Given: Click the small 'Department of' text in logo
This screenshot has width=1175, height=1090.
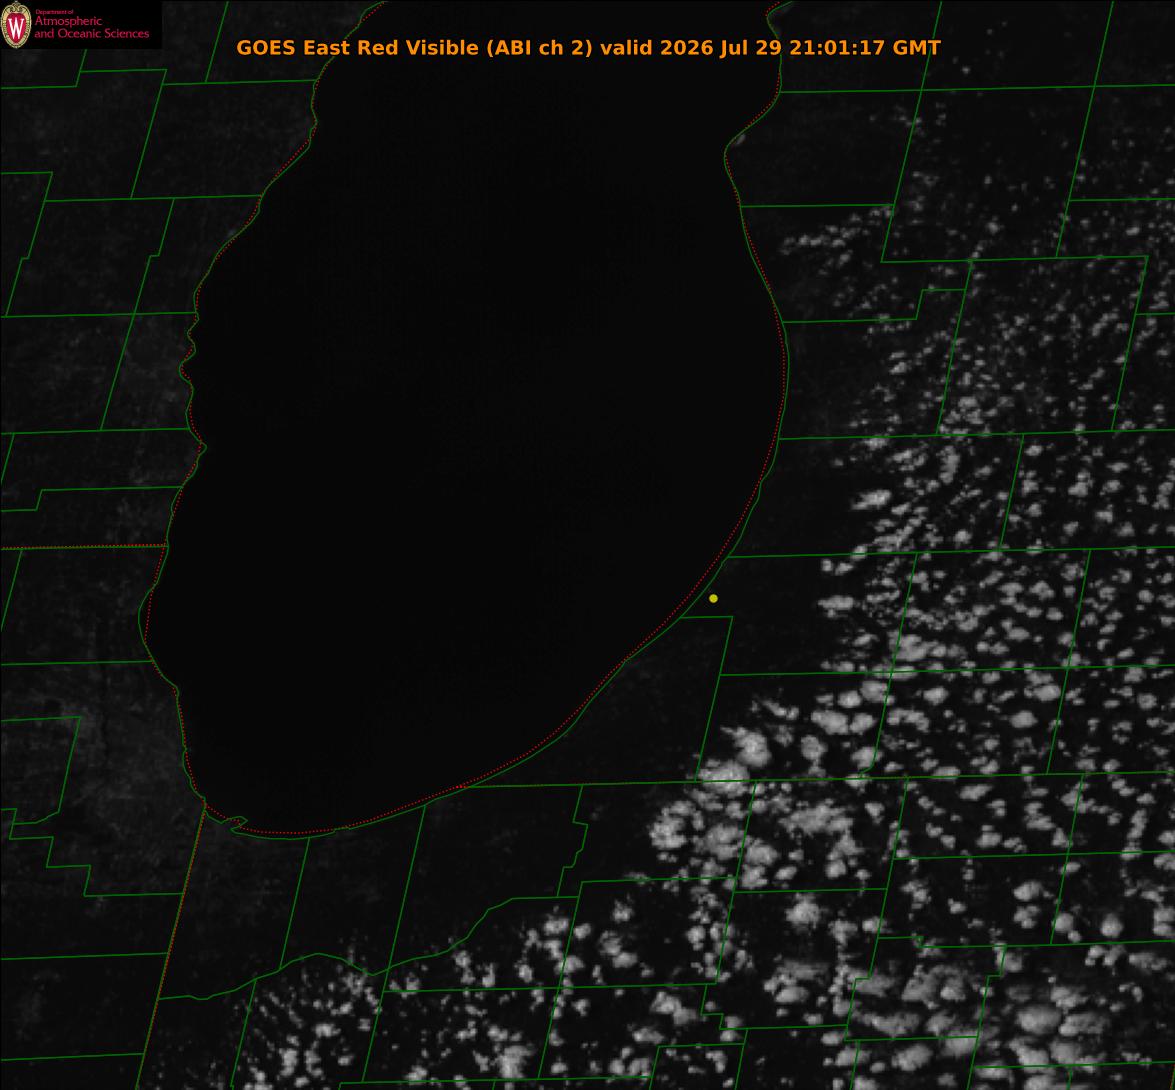Looking at the screenshot, I should (x=54, y=12).
